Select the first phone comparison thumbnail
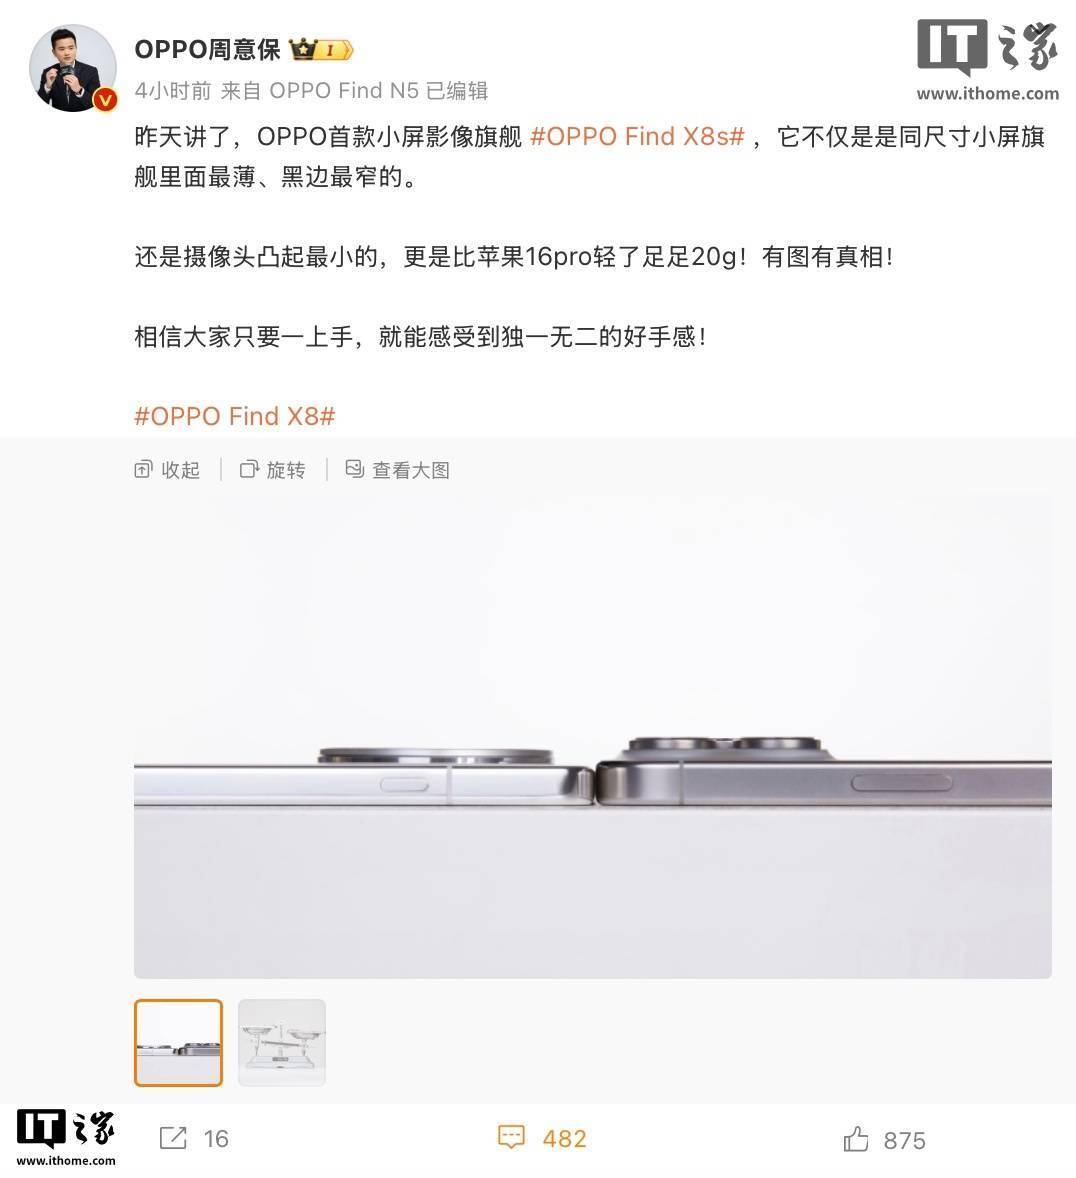This screenshot has height=1178, width=1076. coord(178,1042)
